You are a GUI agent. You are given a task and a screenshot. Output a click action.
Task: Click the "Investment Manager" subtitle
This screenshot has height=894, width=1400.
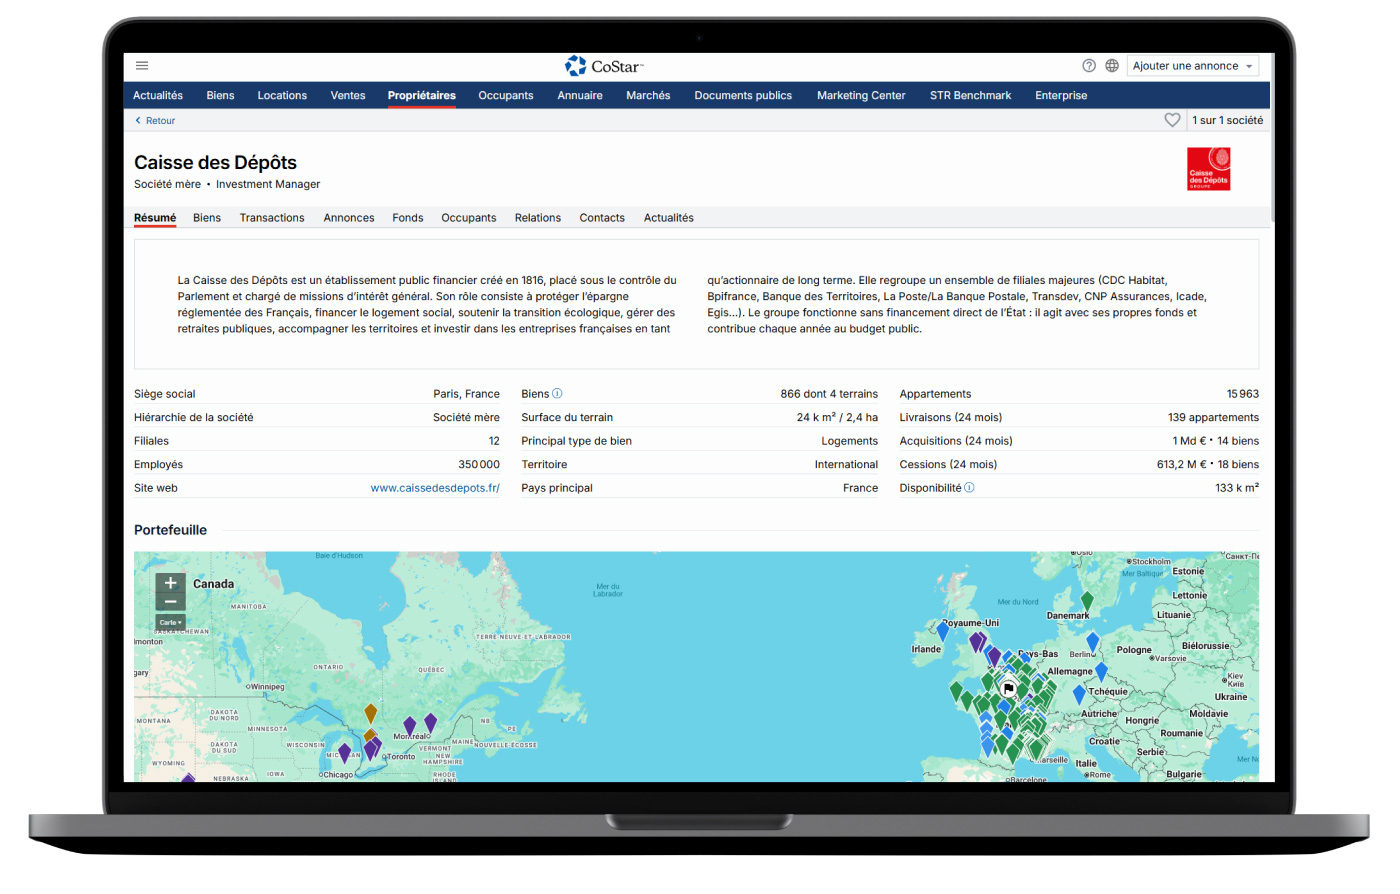coord(268,184)
